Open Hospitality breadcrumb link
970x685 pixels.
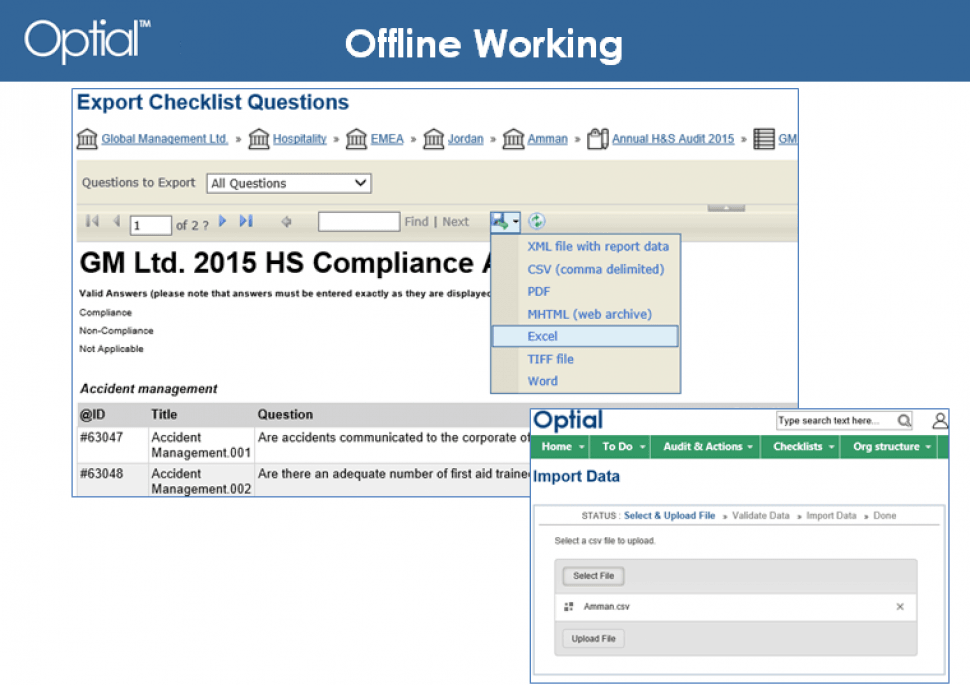click(299, 139)
